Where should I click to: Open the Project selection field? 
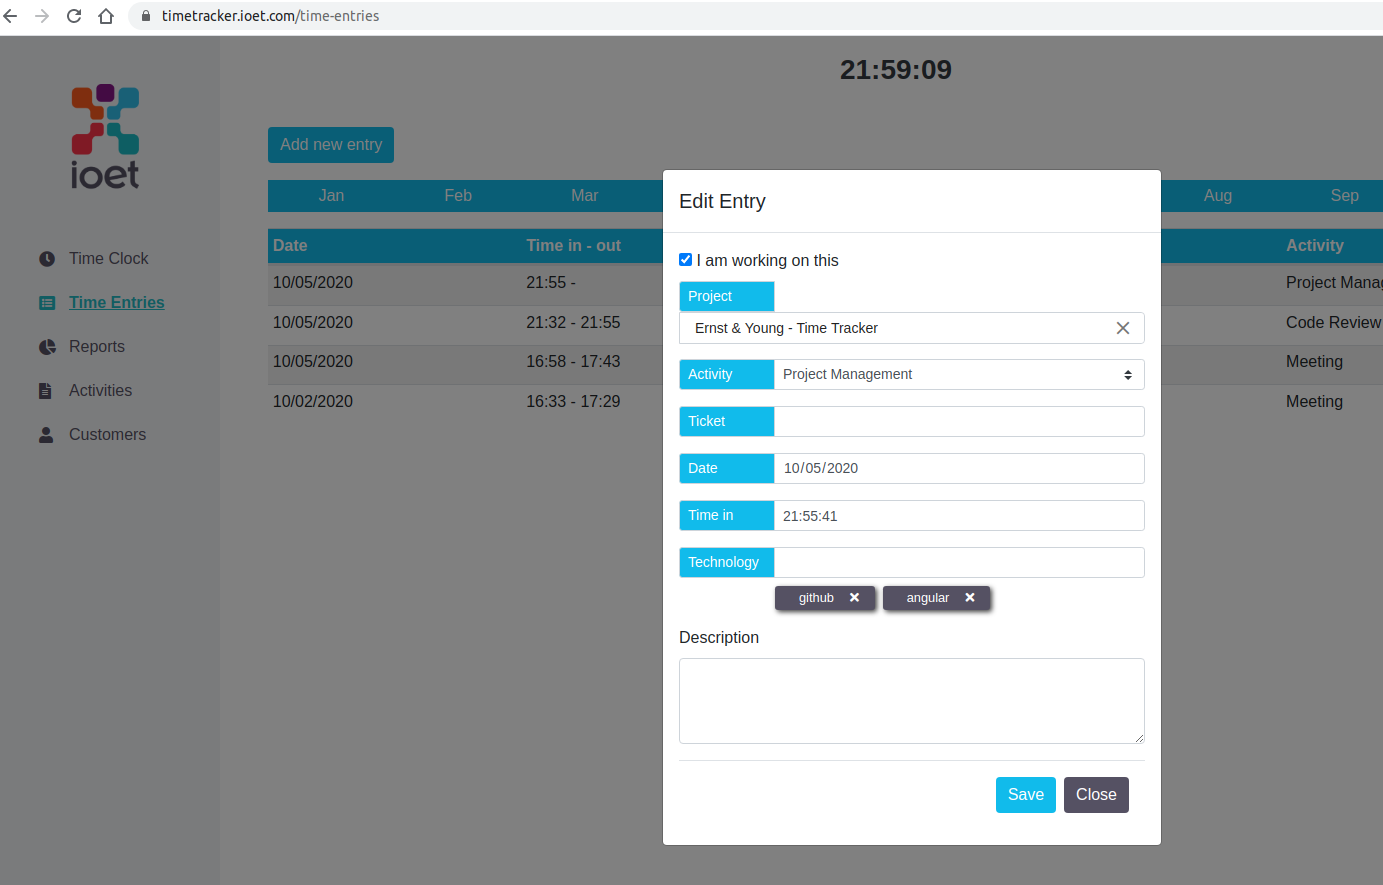(x=912, y=328)
